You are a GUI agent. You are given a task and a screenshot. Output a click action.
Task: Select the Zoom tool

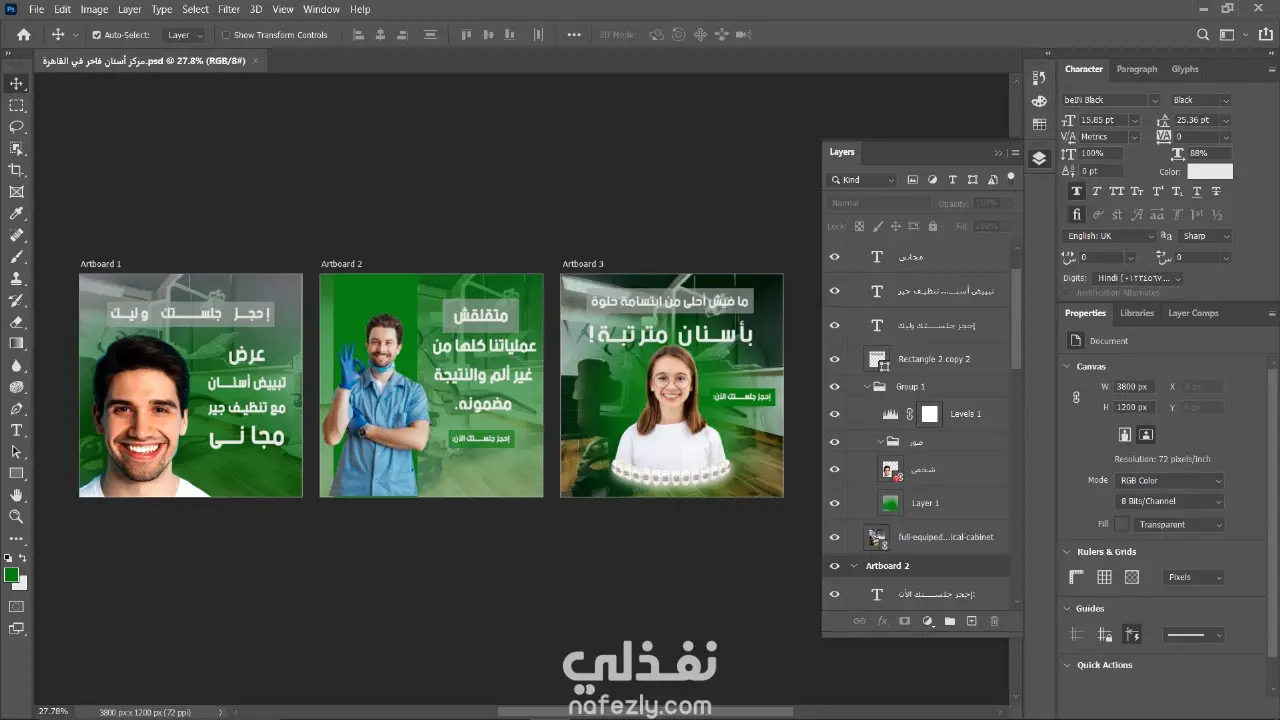(x=16, y=517)
